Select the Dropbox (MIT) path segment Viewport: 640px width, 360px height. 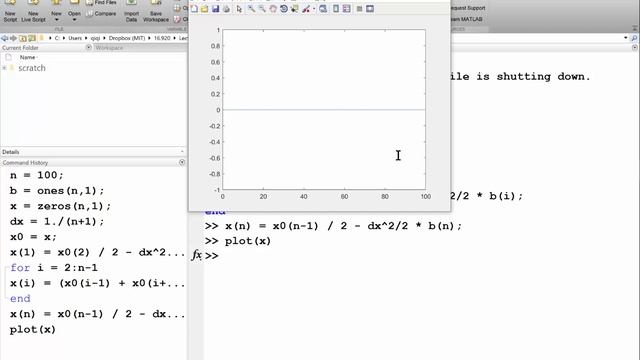tap(127, 38)
